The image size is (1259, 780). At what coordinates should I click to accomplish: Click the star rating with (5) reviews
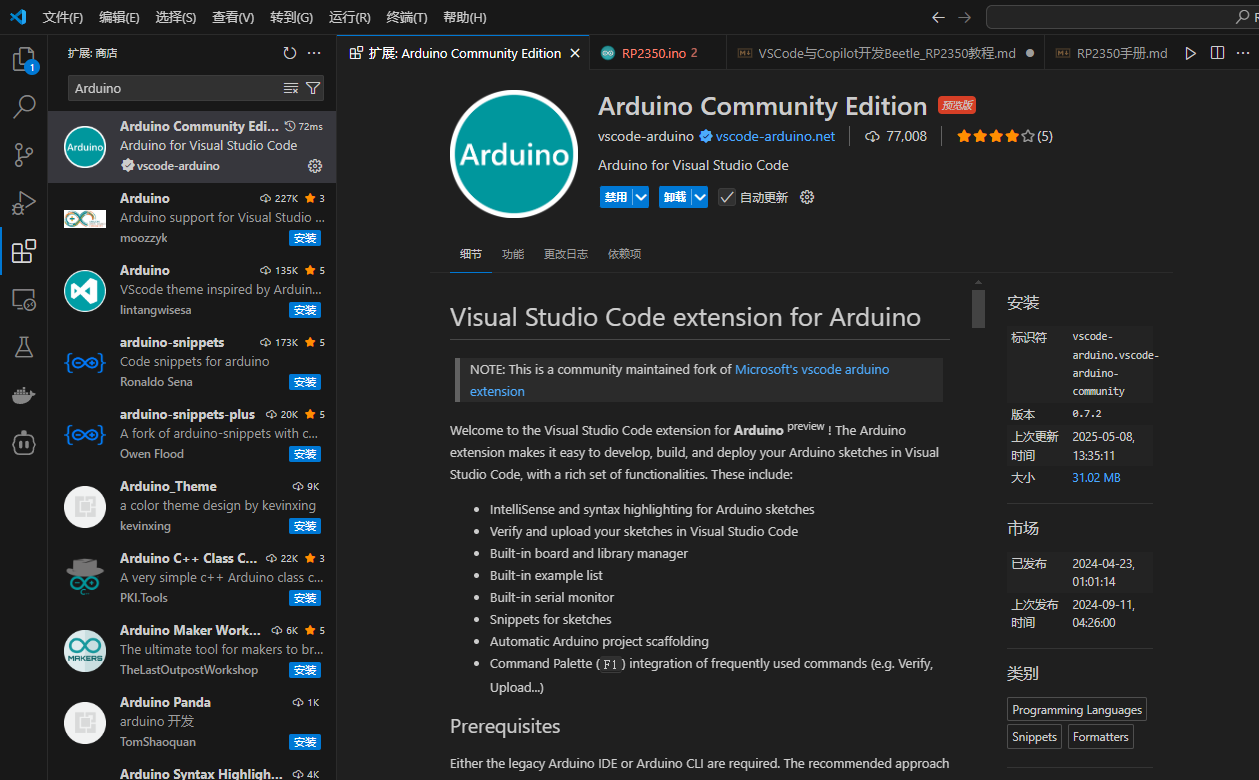(1004, 136)
